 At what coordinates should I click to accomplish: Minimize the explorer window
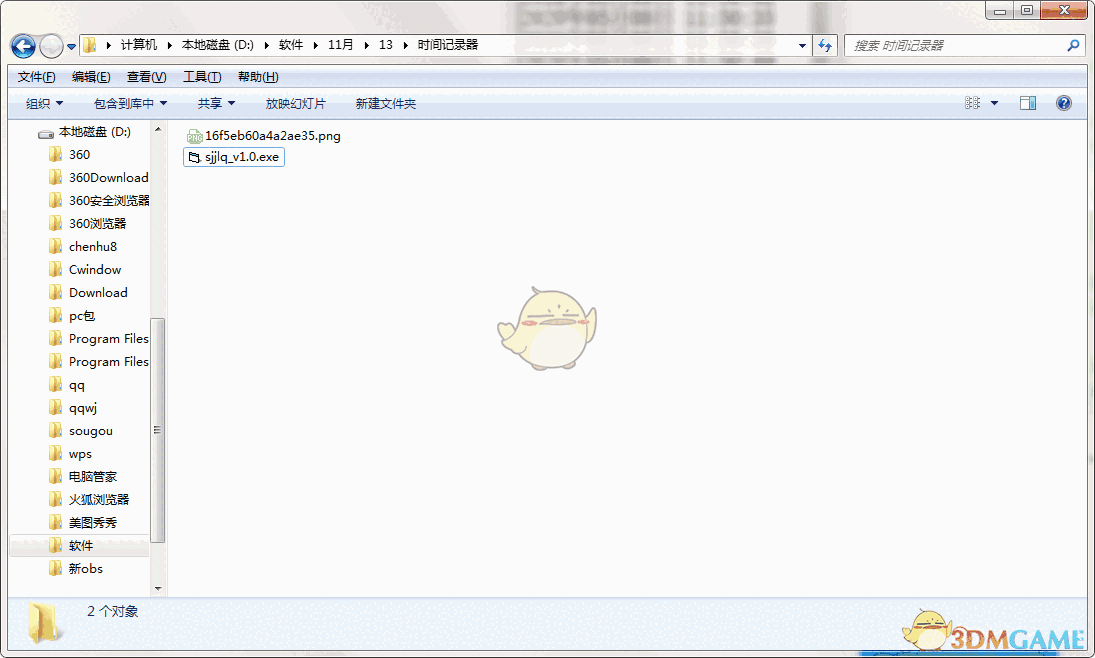pyautogui.click(x=999, y=10)
